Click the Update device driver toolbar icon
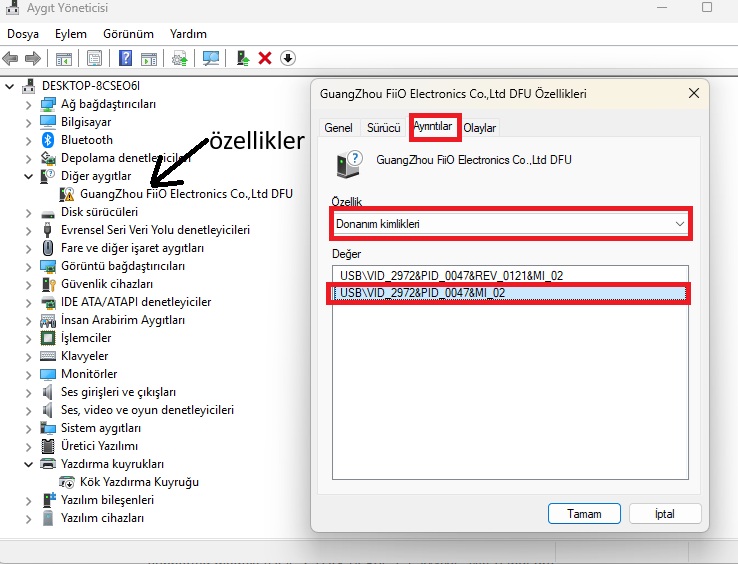 (179, 59)
